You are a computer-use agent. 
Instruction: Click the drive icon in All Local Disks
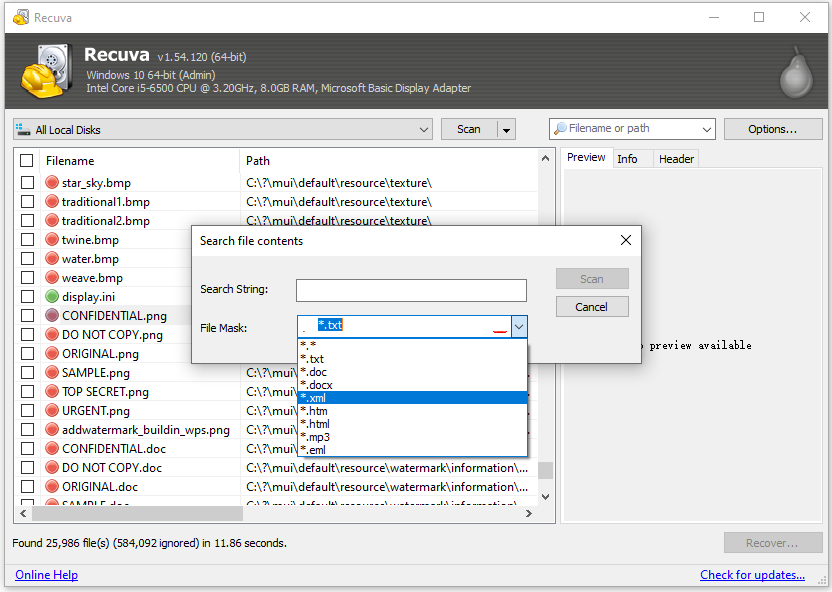24,129
